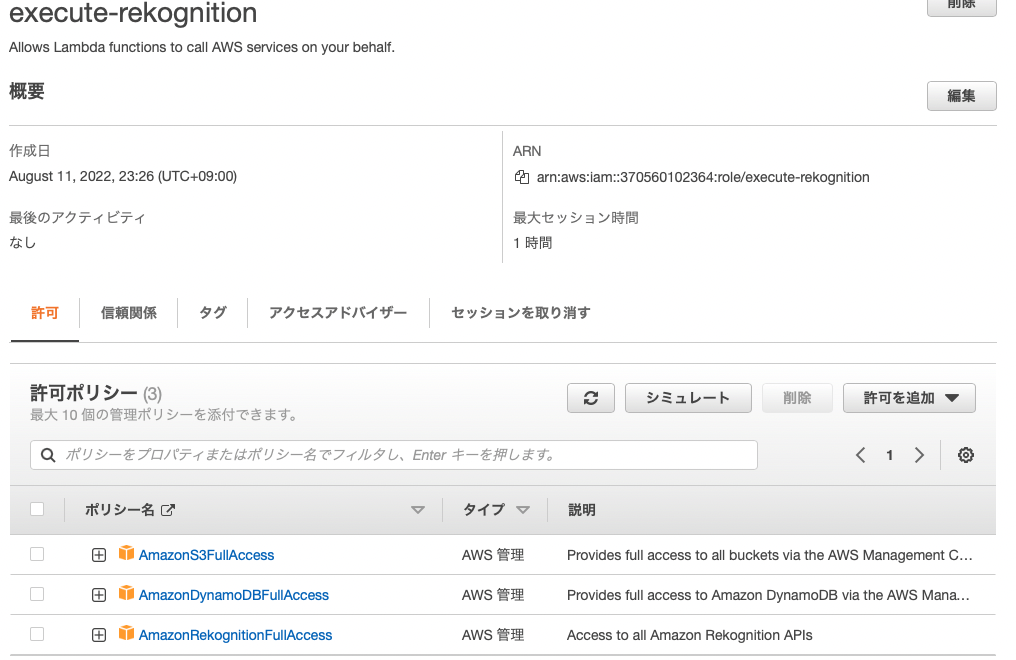Check the AmazonDynamoDBFullAccess row checkbox

pos(37,594)
